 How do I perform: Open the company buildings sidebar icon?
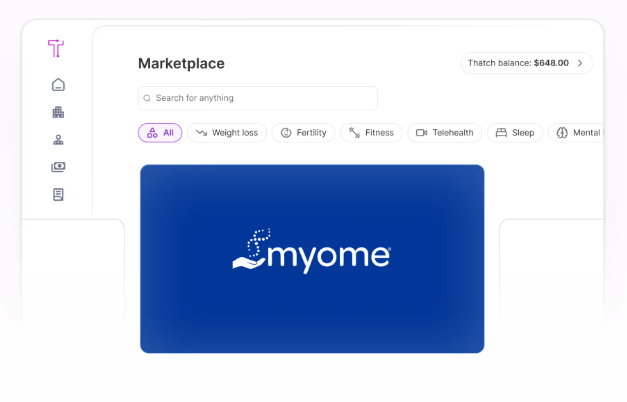pyautogui.click(x=58, y=112)
